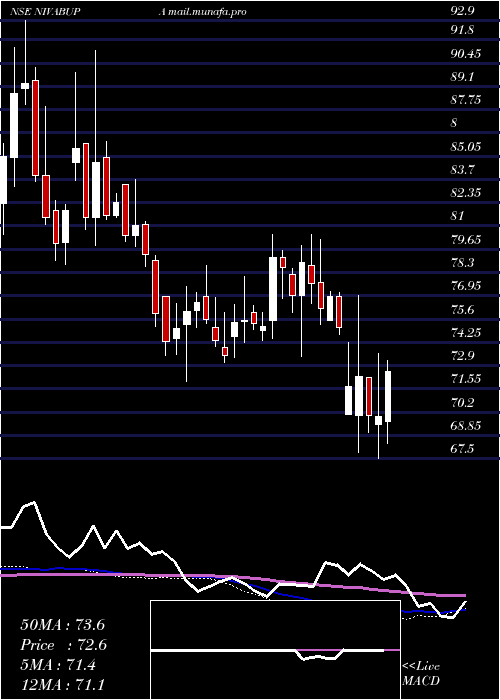Click the NSE NIVABUP ticker label

click(45, 12)
